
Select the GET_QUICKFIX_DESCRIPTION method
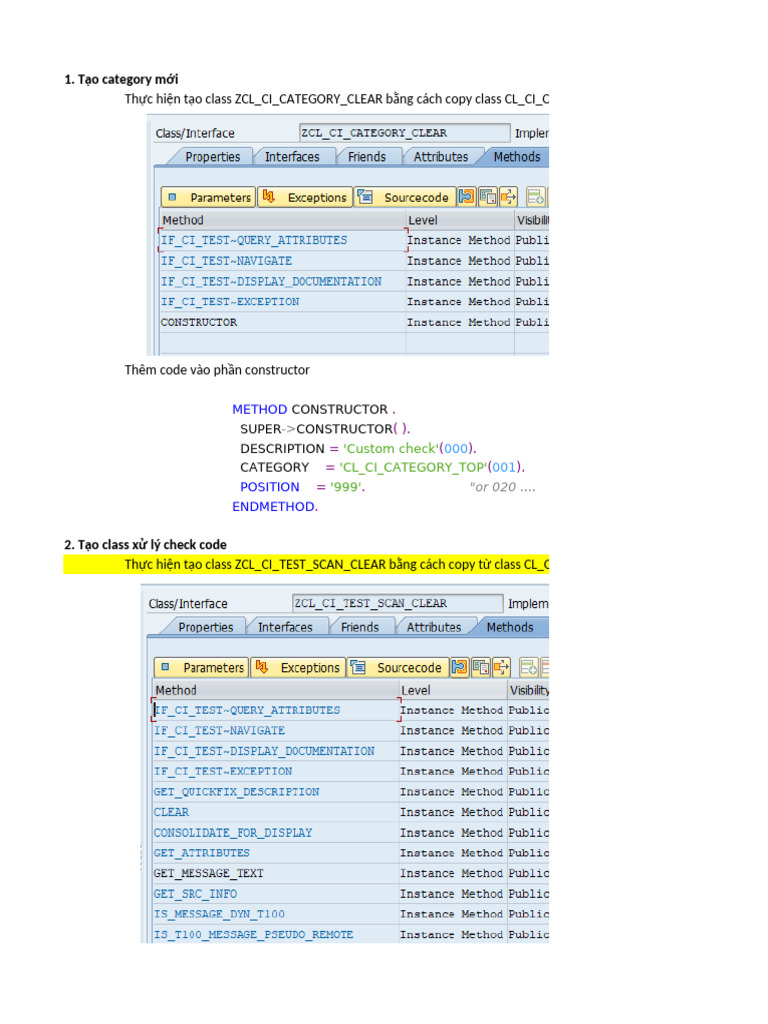point(236,792)
